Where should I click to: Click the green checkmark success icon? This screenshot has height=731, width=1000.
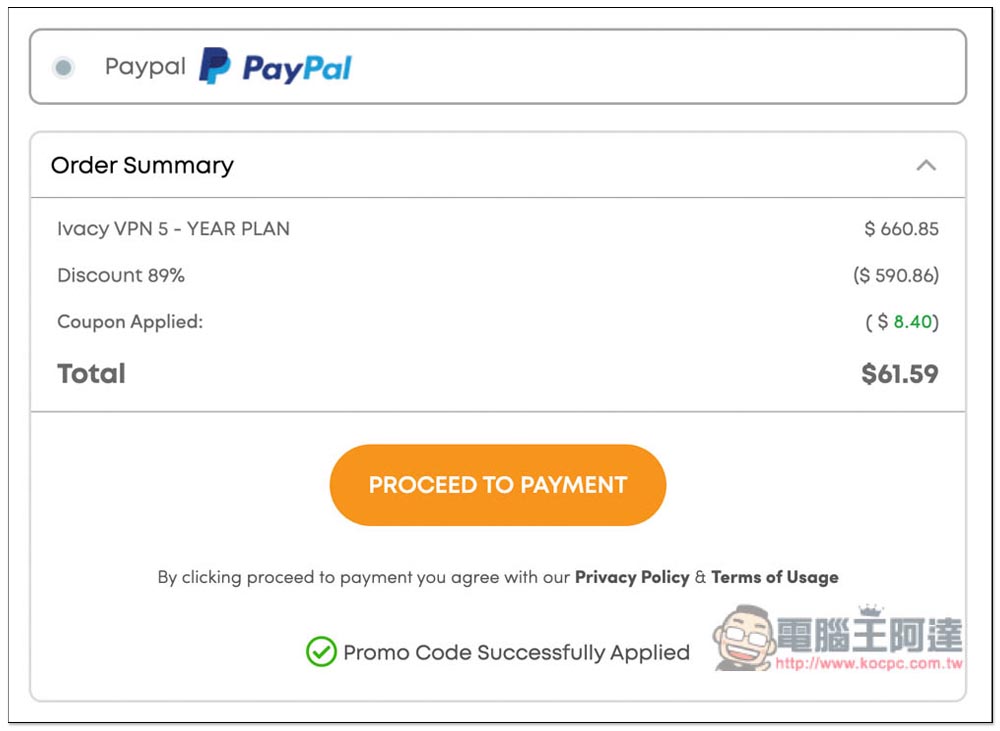[321, 652]
